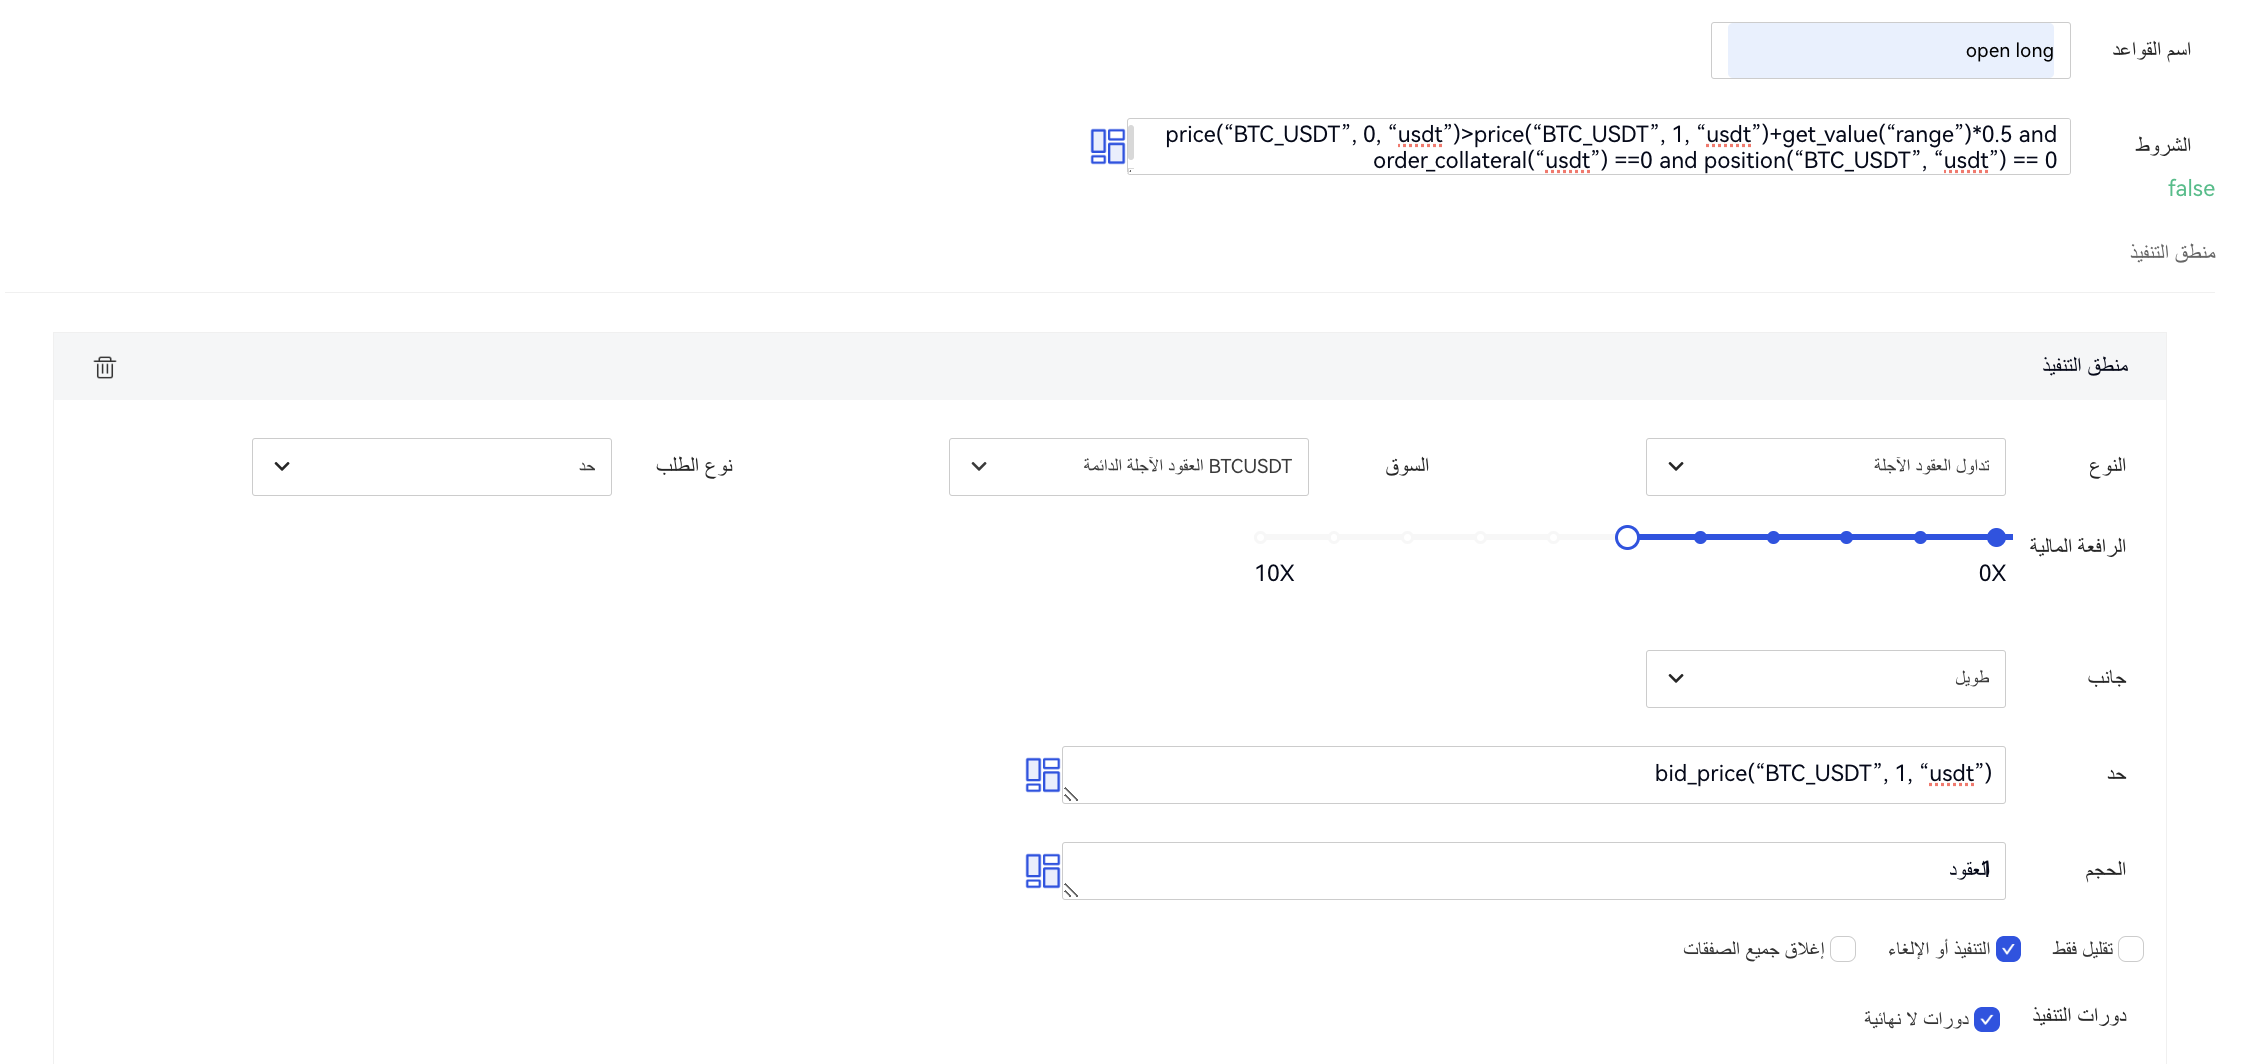Click the leverage slider's hollow handle
This screenshot has height=1064, width=2252.
[1627, 538]
